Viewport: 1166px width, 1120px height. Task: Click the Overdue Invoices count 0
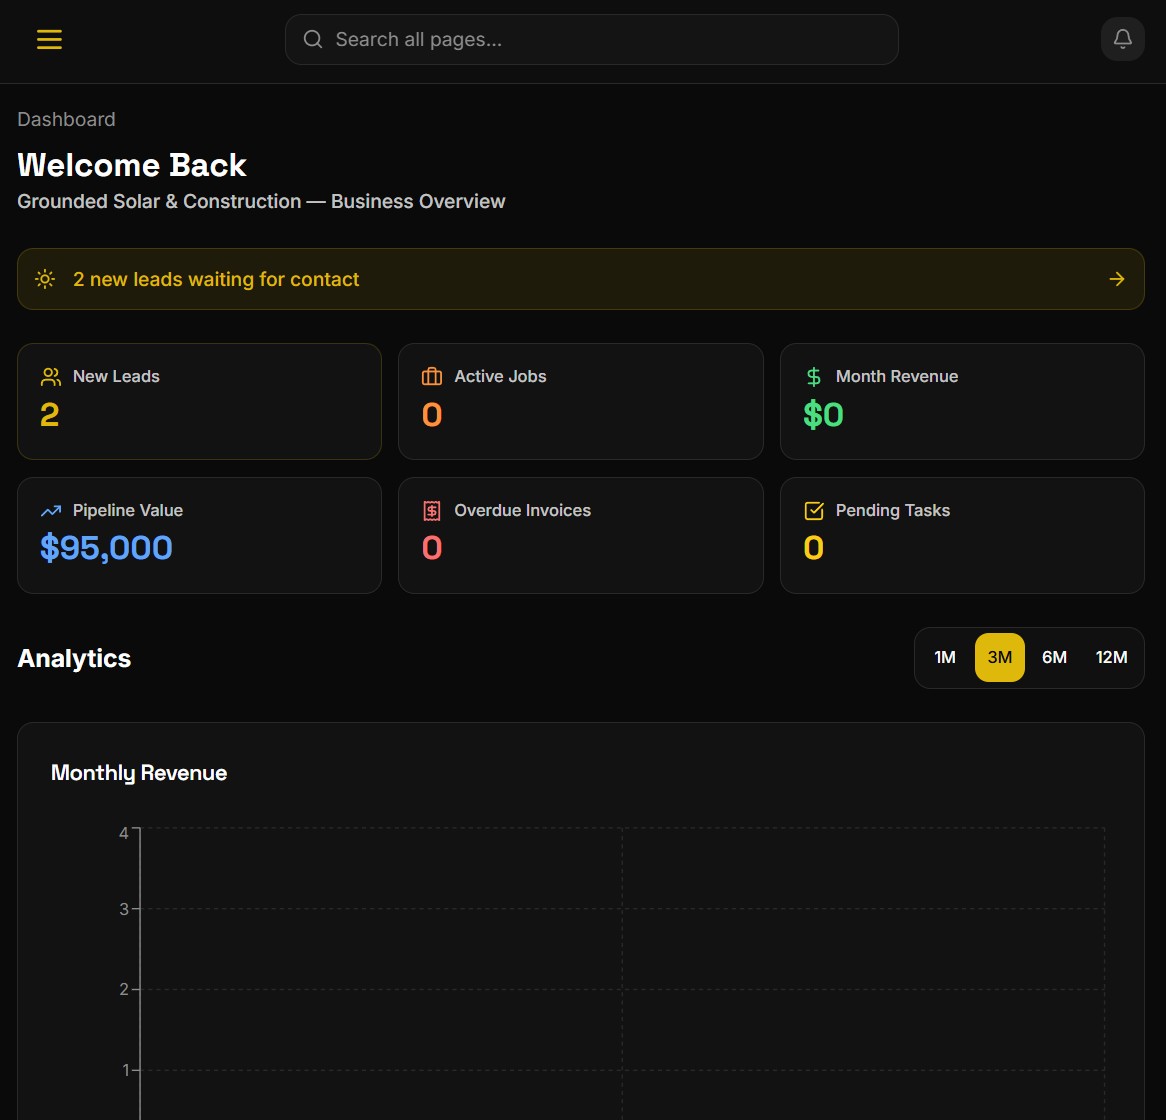(x=432, y=548)
